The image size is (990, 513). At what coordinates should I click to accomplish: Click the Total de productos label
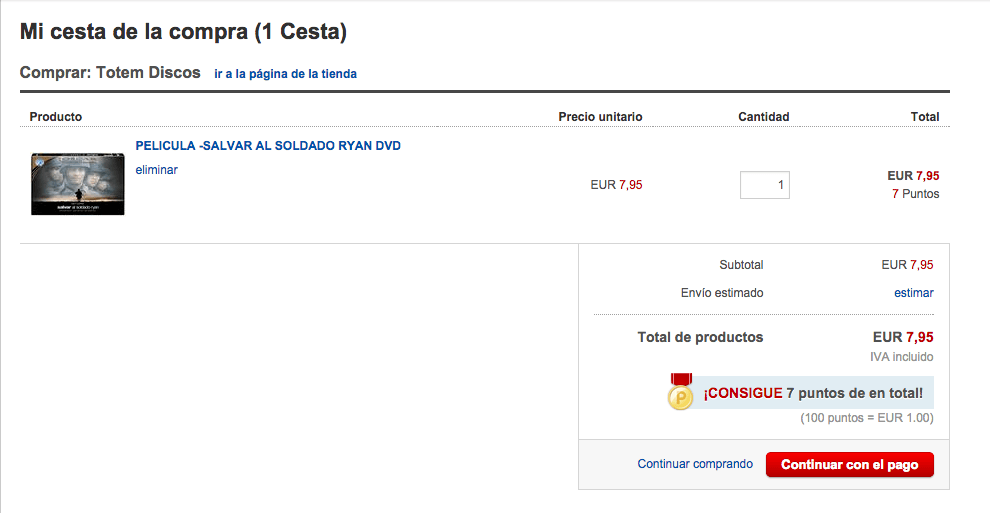click(700, 337)
